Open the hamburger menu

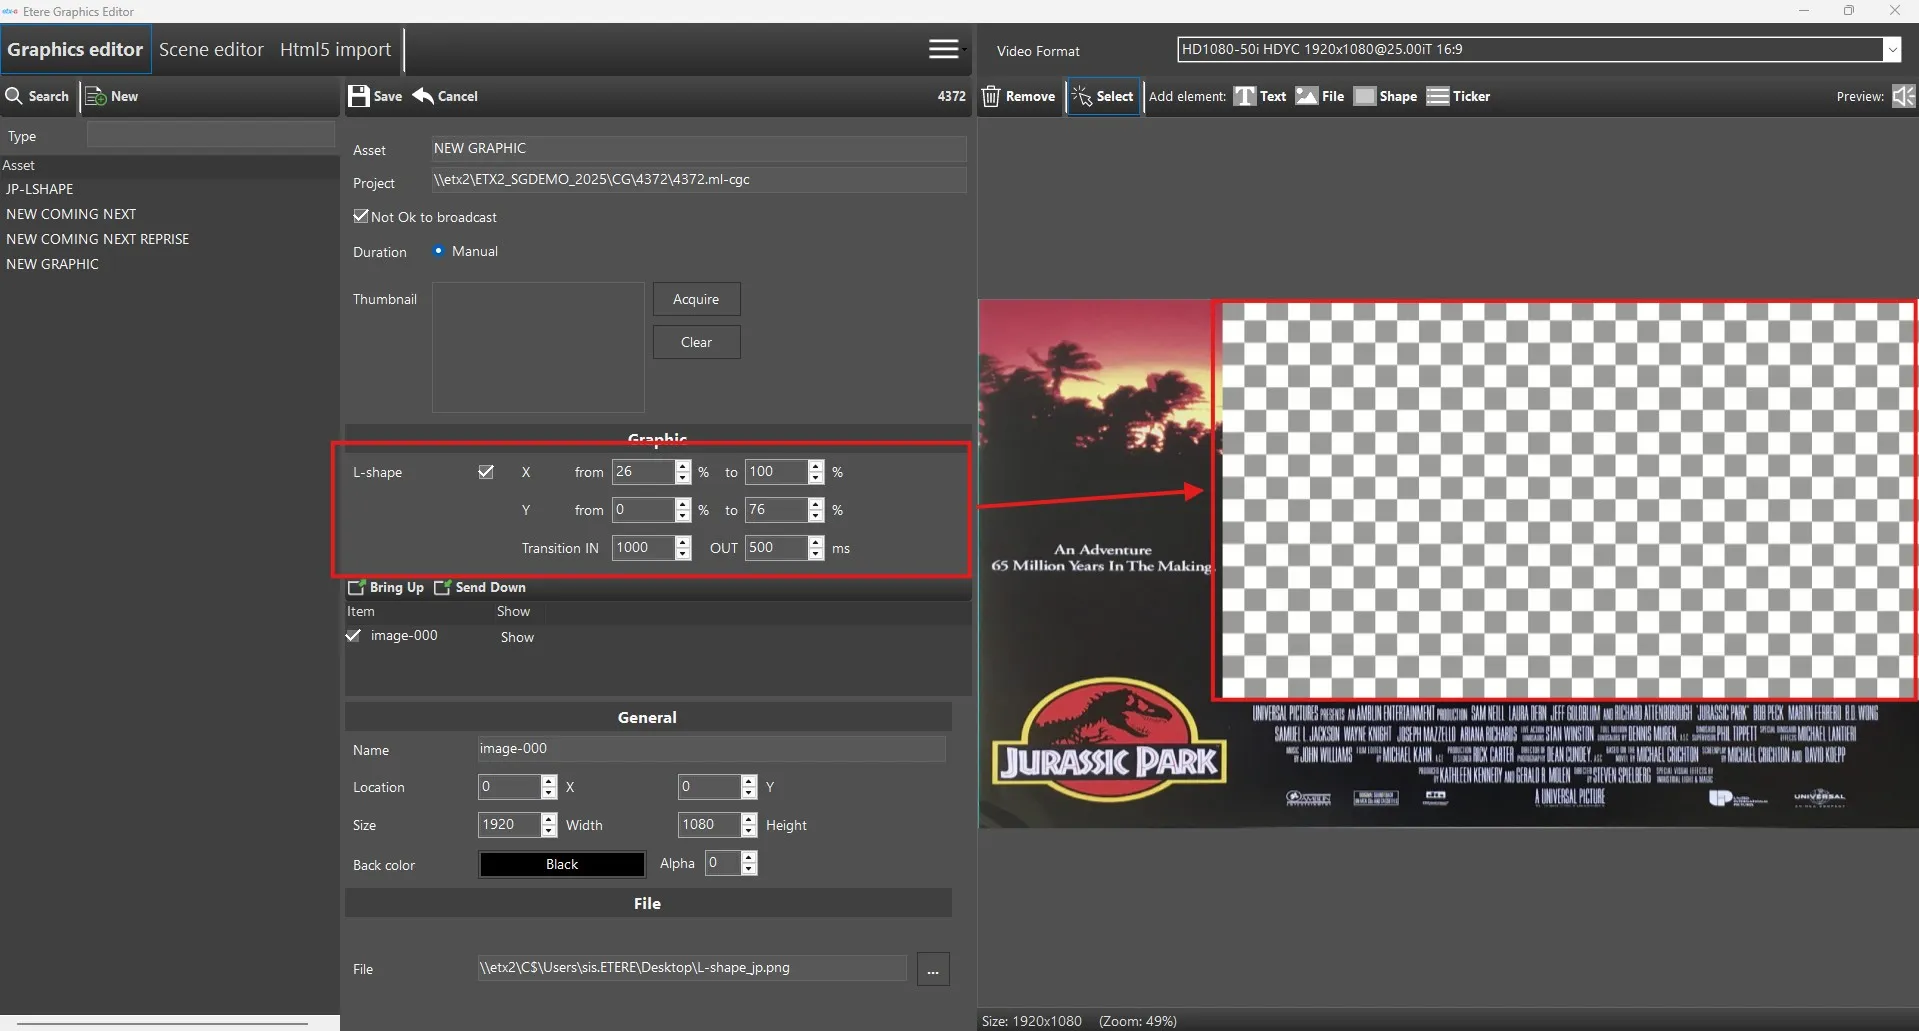tap(943, 49)
